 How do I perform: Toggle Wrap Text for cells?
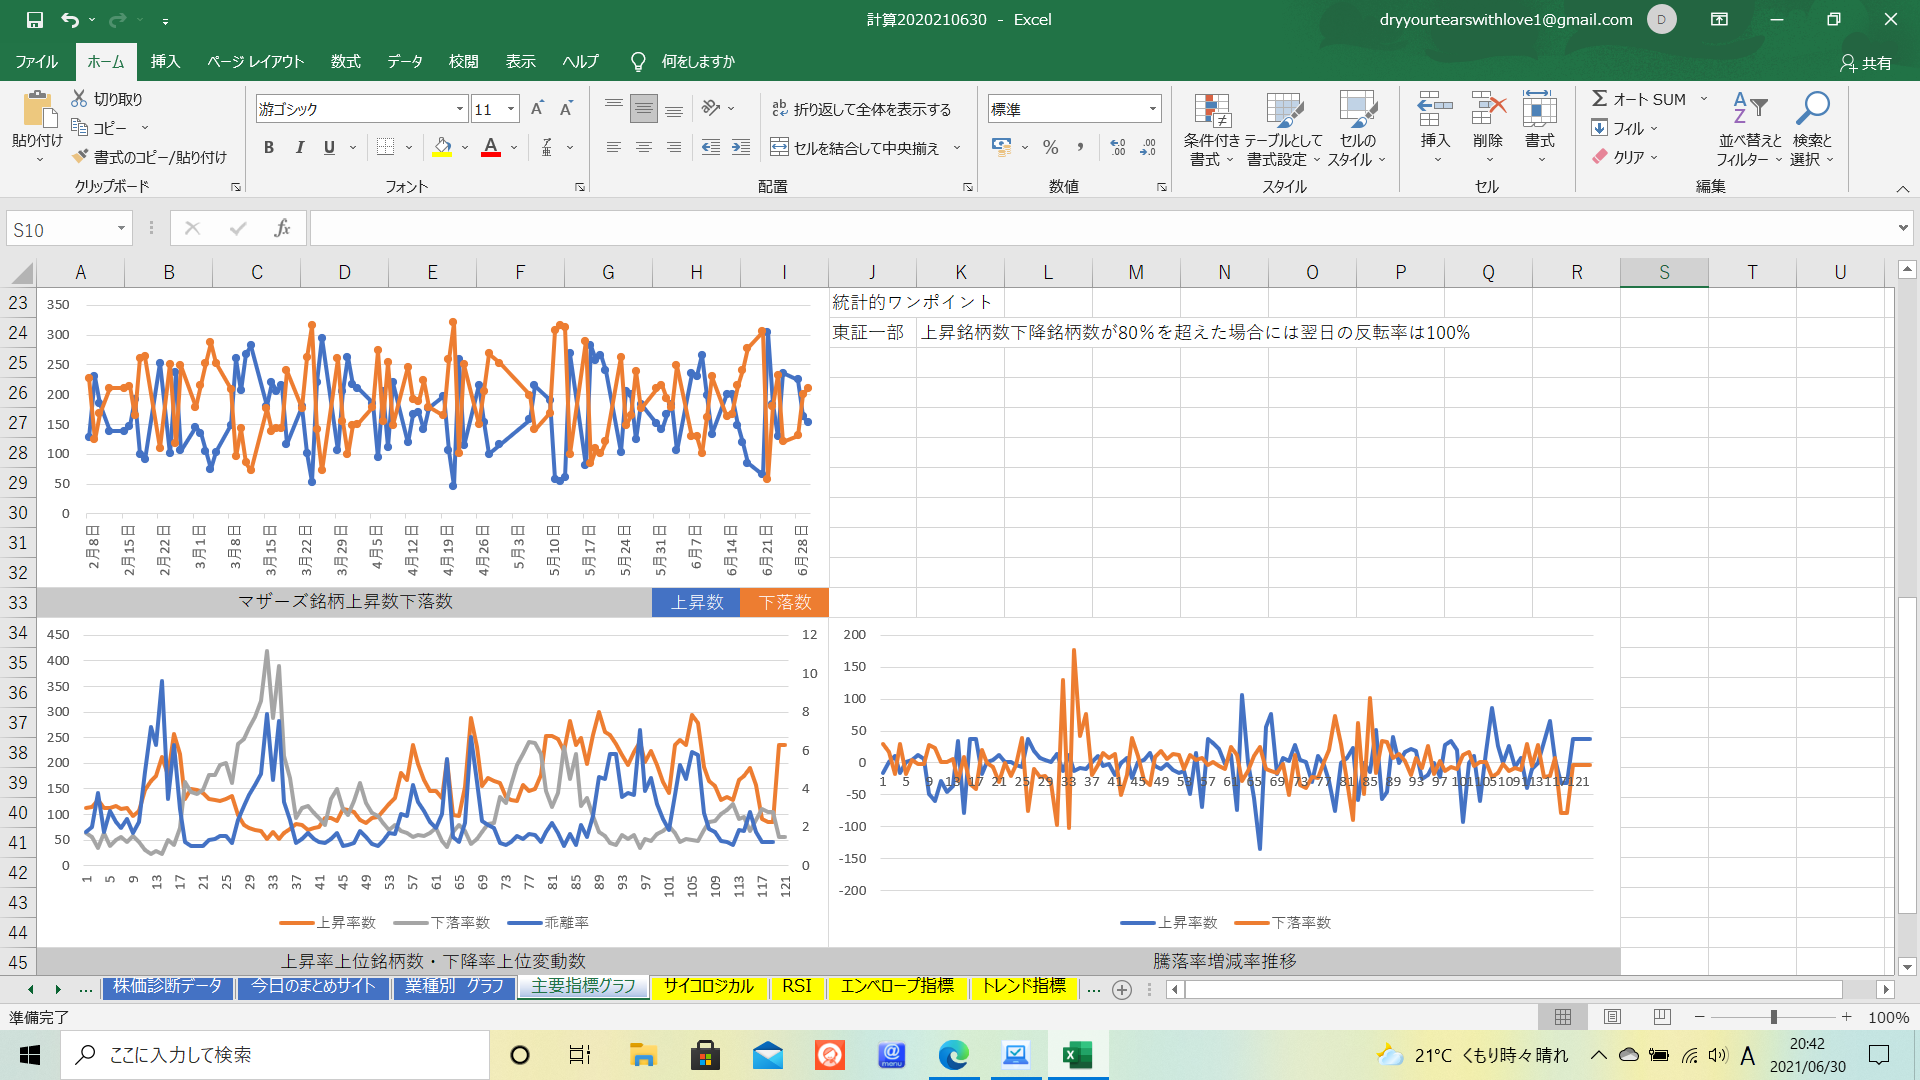[860, 109]
